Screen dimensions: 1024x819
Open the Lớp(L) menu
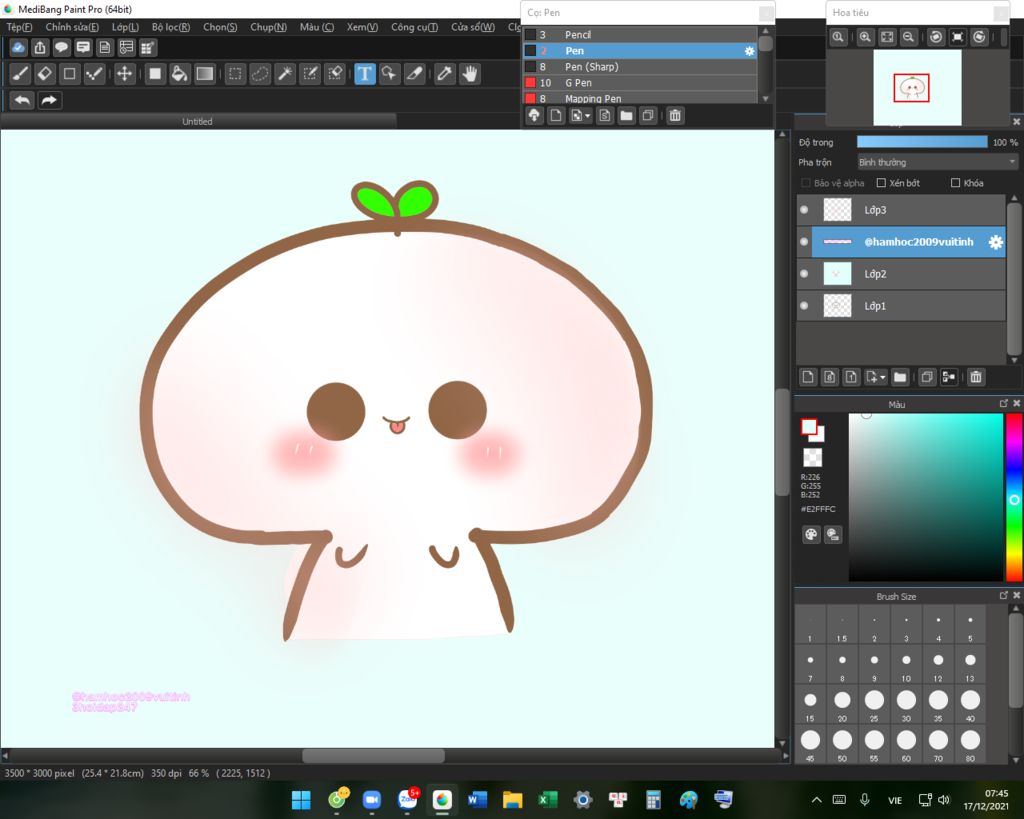point(125,27)
